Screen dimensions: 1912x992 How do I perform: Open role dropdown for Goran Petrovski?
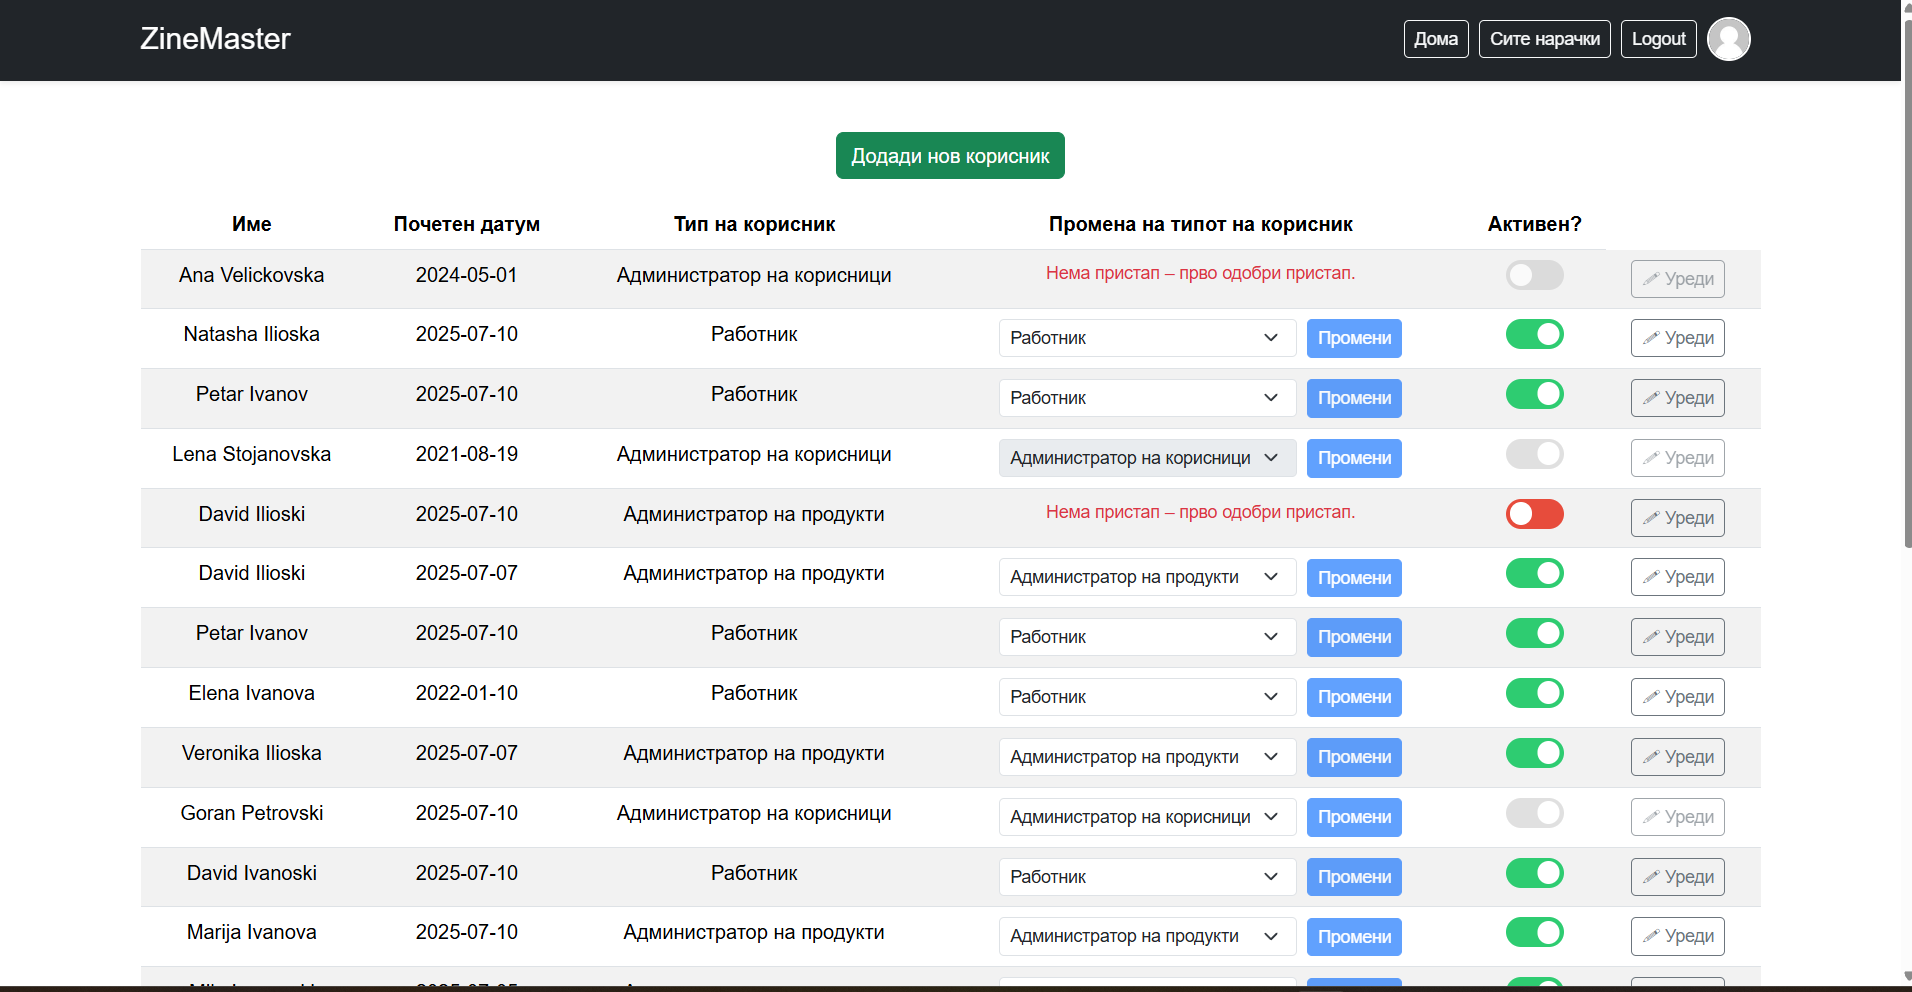(x=1146, y=817)
